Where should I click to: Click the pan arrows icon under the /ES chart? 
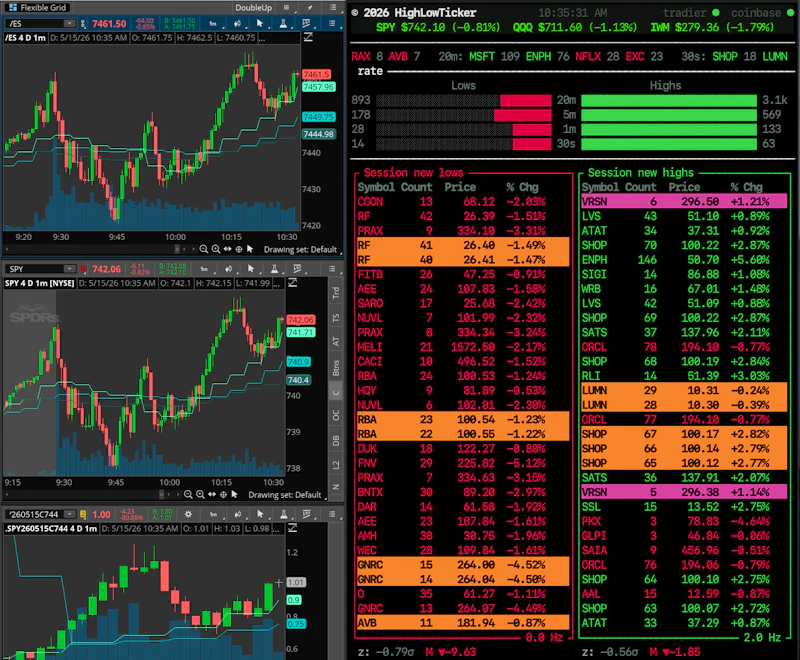click(x=227, y=249)
